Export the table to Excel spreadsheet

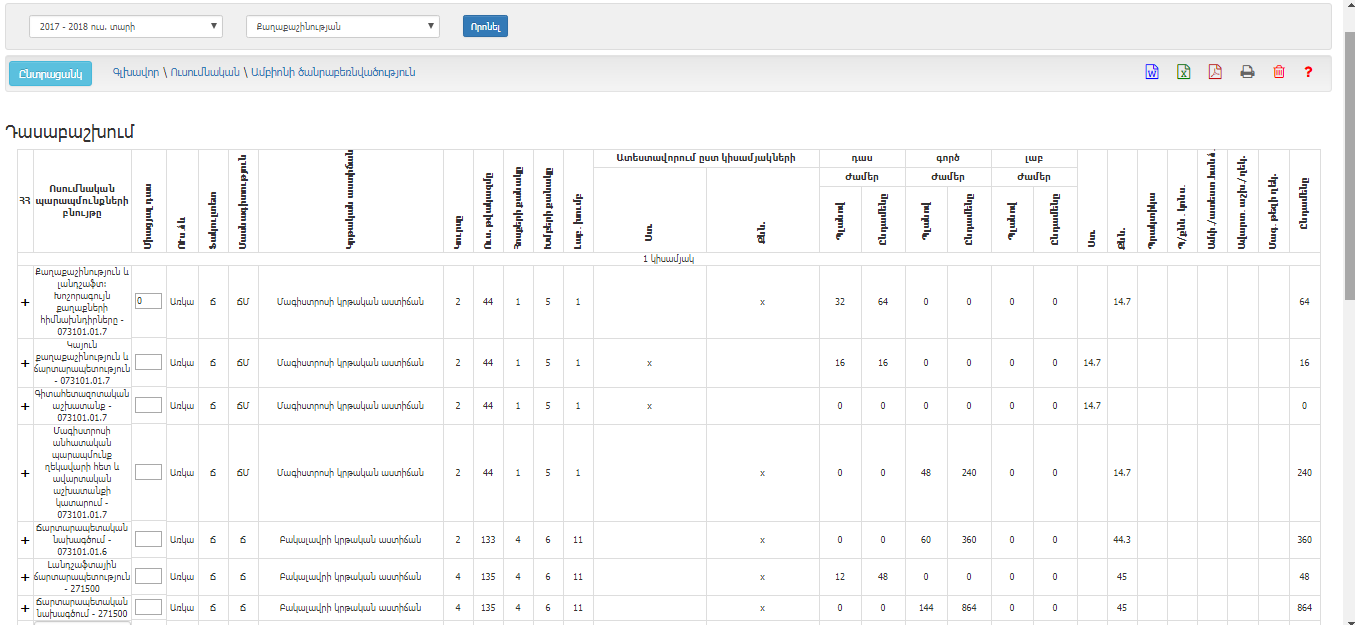(1184, 72)
